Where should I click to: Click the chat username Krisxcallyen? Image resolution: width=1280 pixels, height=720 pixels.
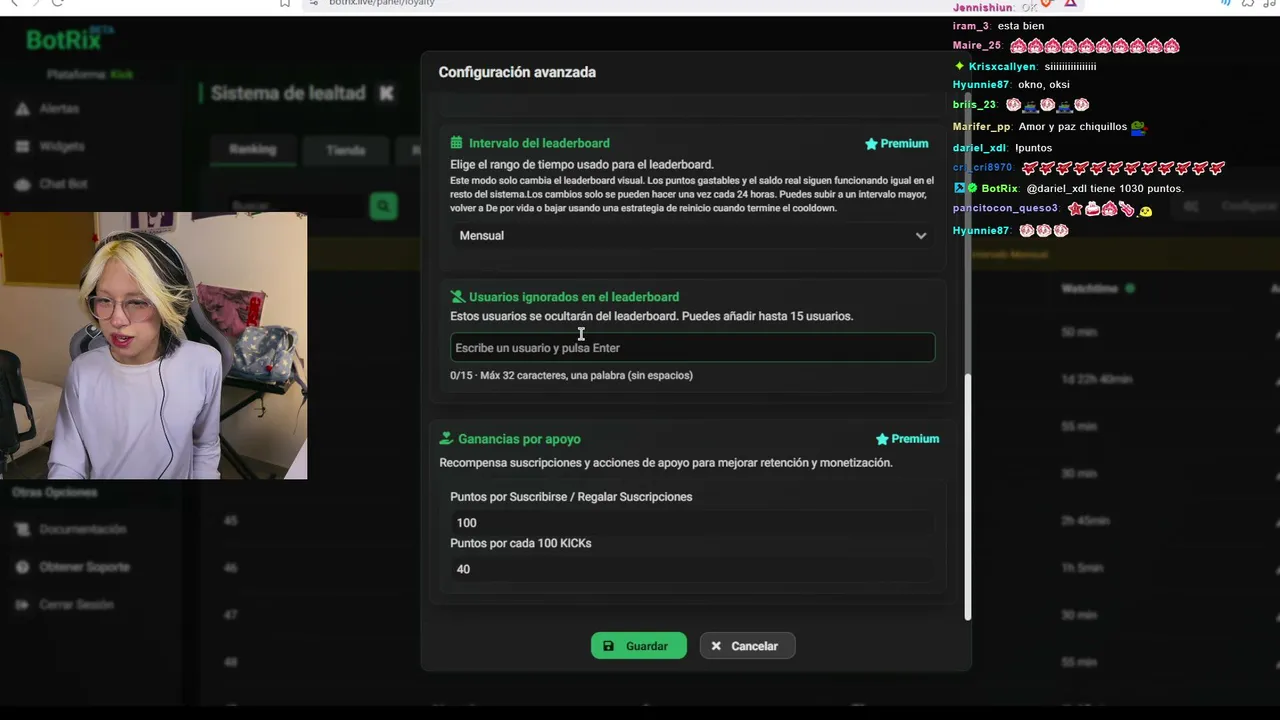tap(1003, 67)
